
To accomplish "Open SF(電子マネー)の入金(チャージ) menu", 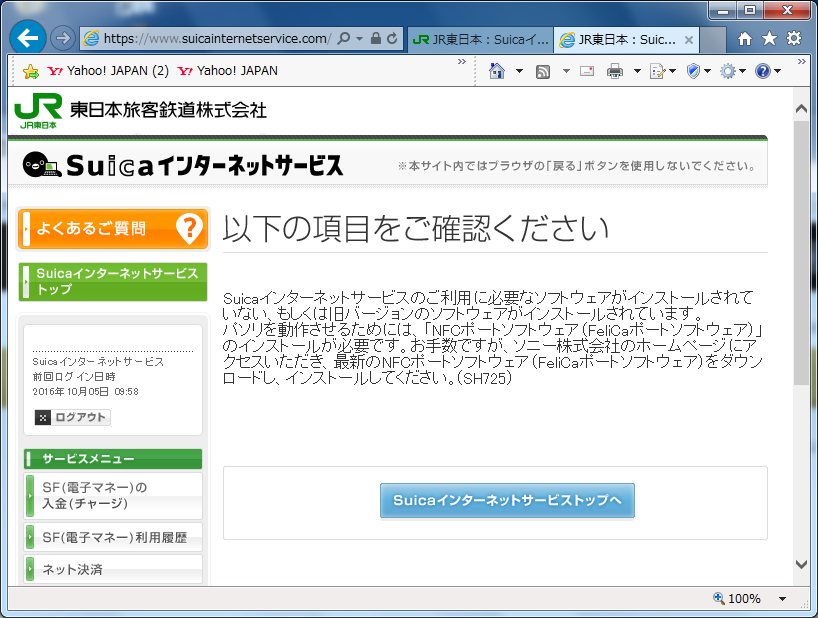I will (x=113, y=495).
